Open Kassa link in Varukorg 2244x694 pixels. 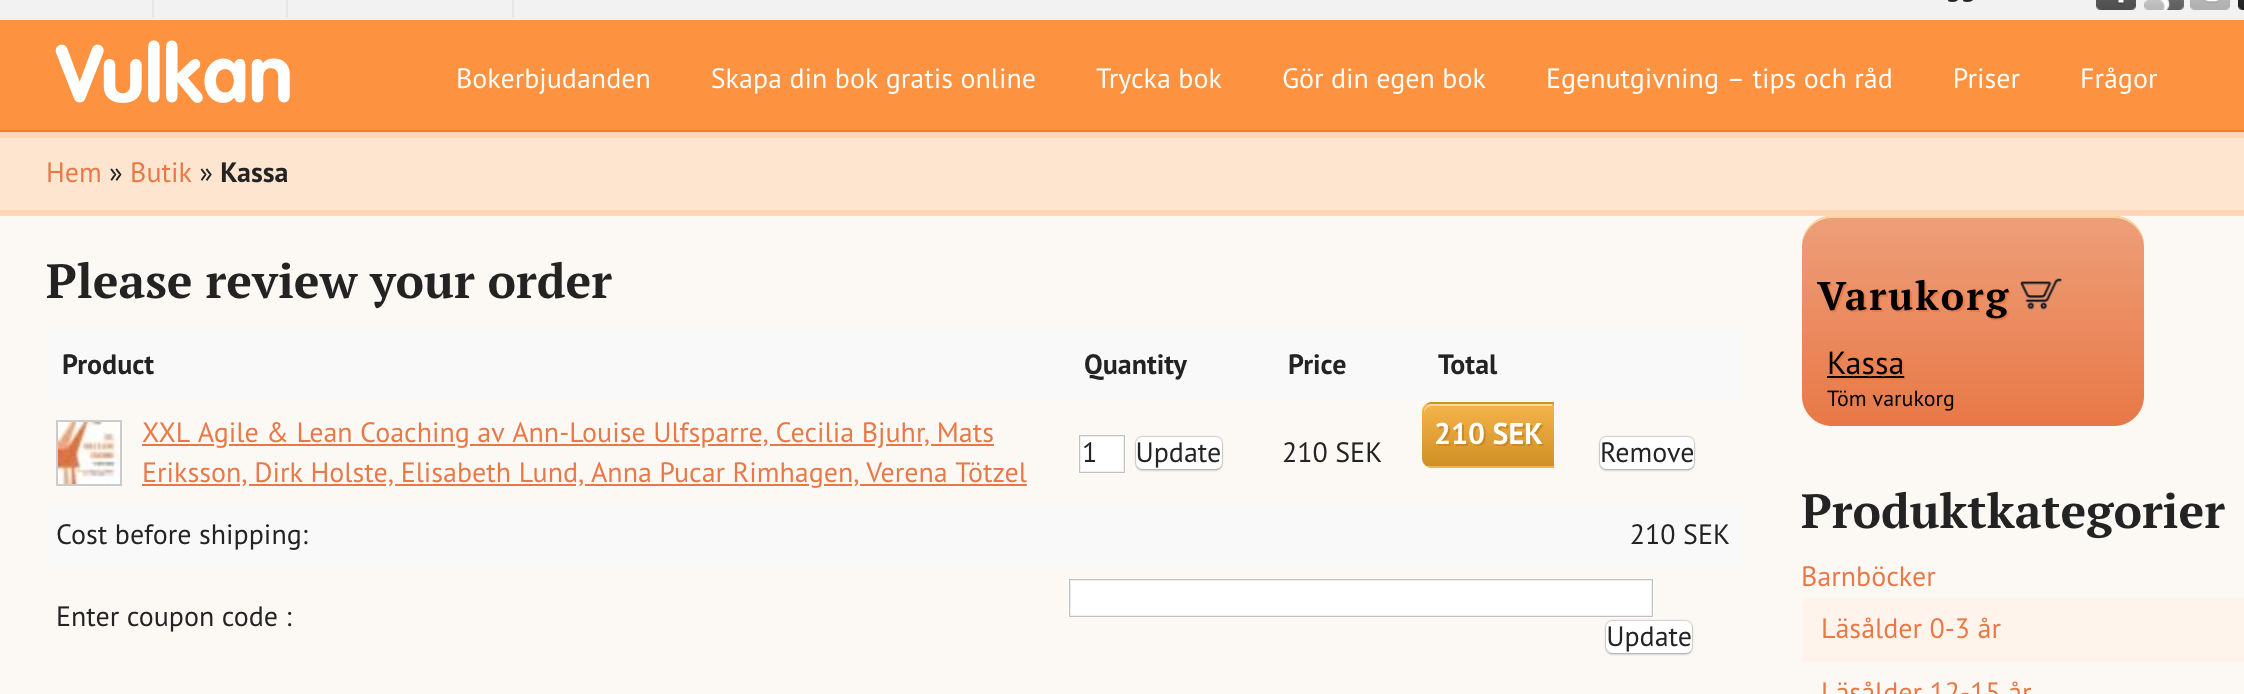click(1865, 363)
